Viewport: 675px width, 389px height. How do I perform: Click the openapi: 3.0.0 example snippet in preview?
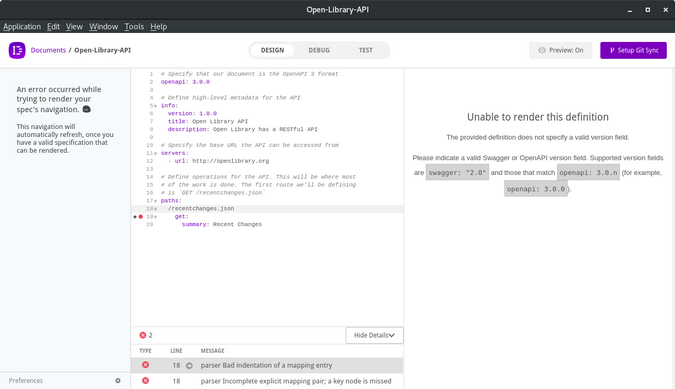pyautogui.click(x=536, y=189)
